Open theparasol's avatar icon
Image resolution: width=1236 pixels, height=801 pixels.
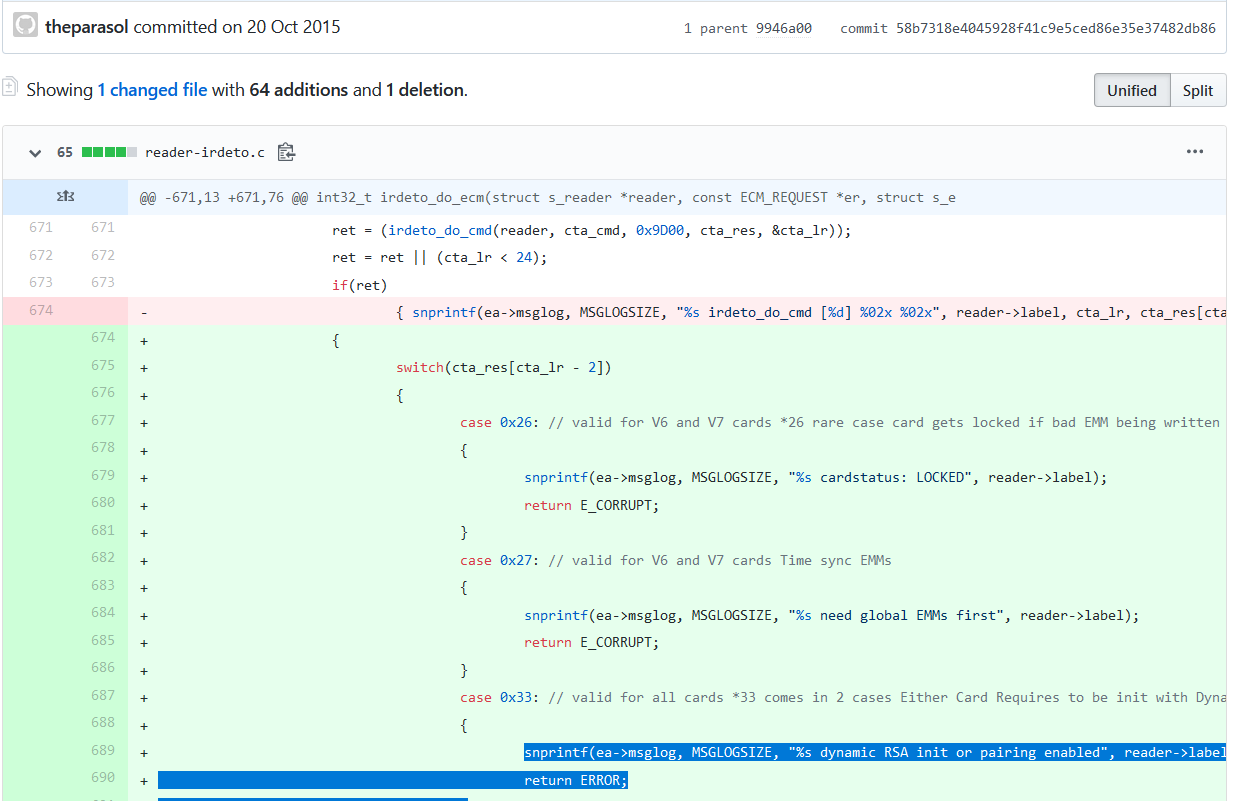tap(26, 26)
